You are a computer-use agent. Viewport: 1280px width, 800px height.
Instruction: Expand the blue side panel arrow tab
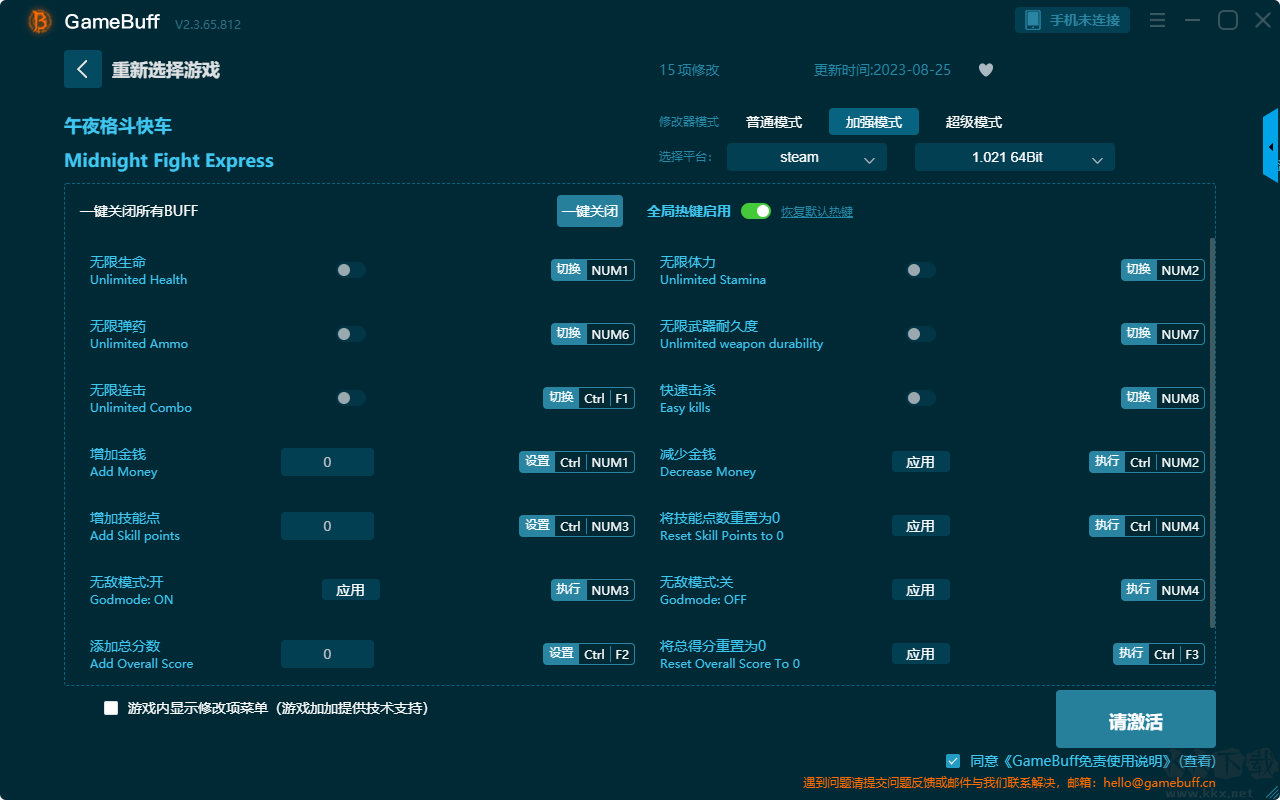[x=1271, y=146]
